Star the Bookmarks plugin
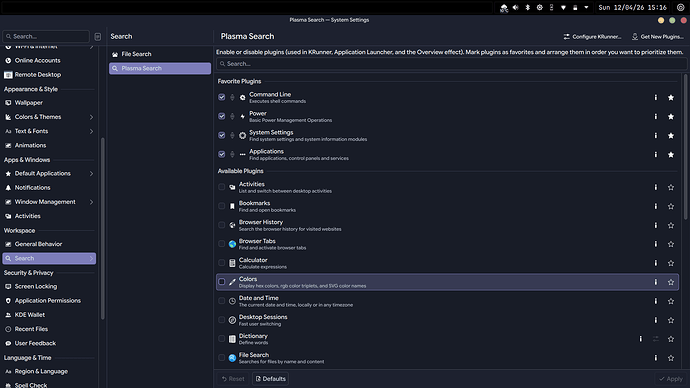Viewport: 690px width, 388px height. (x=671, y=206)
